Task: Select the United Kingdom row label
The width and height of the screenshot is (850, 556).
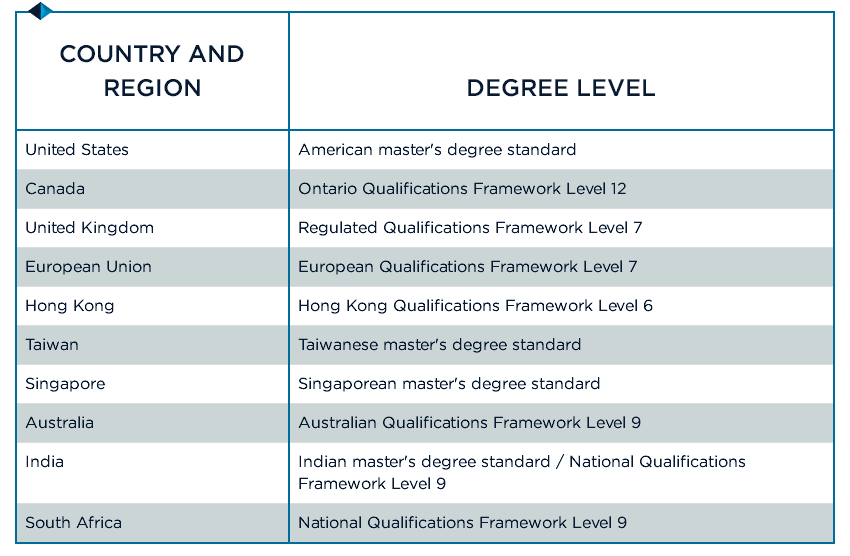Action: point(90,228)
